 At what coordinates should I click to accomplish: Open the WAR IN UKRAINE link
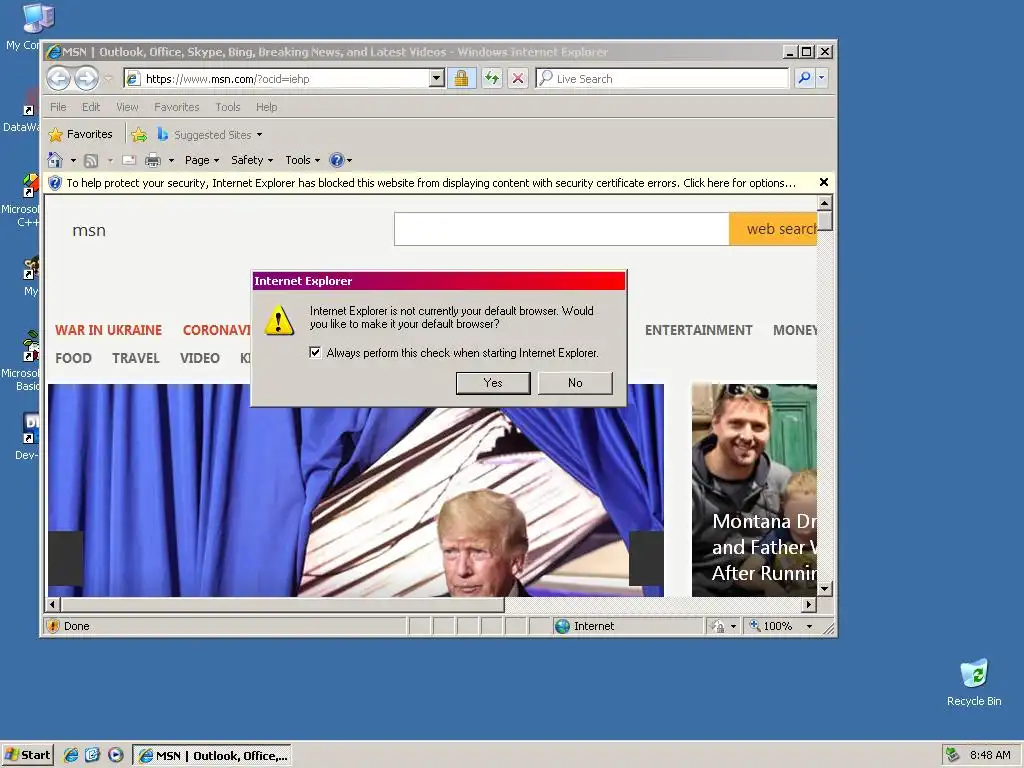108,330
